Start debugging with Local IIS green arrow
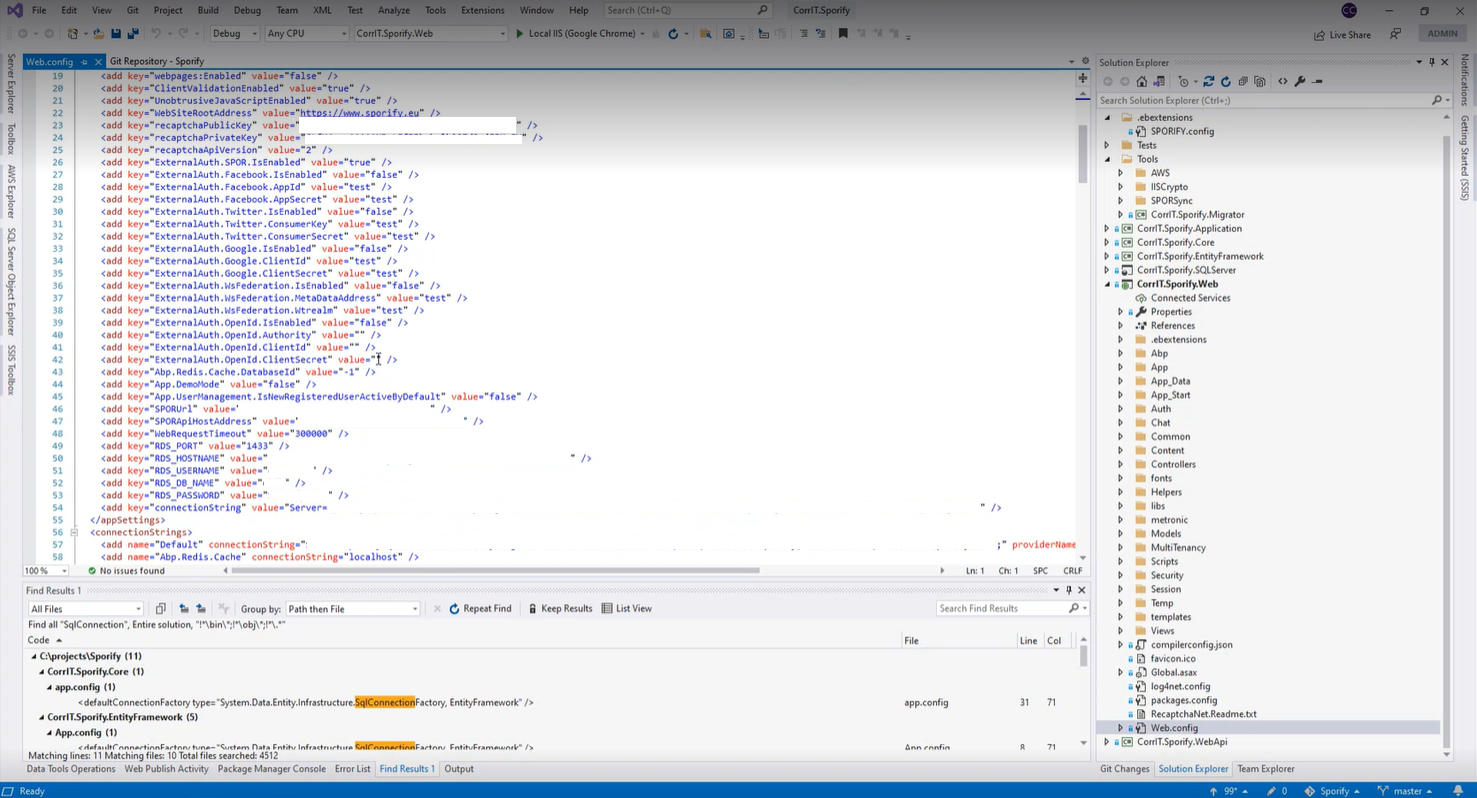Image resolution: width=1477 pixels, height=798 pixels. [x=519, y=34]
